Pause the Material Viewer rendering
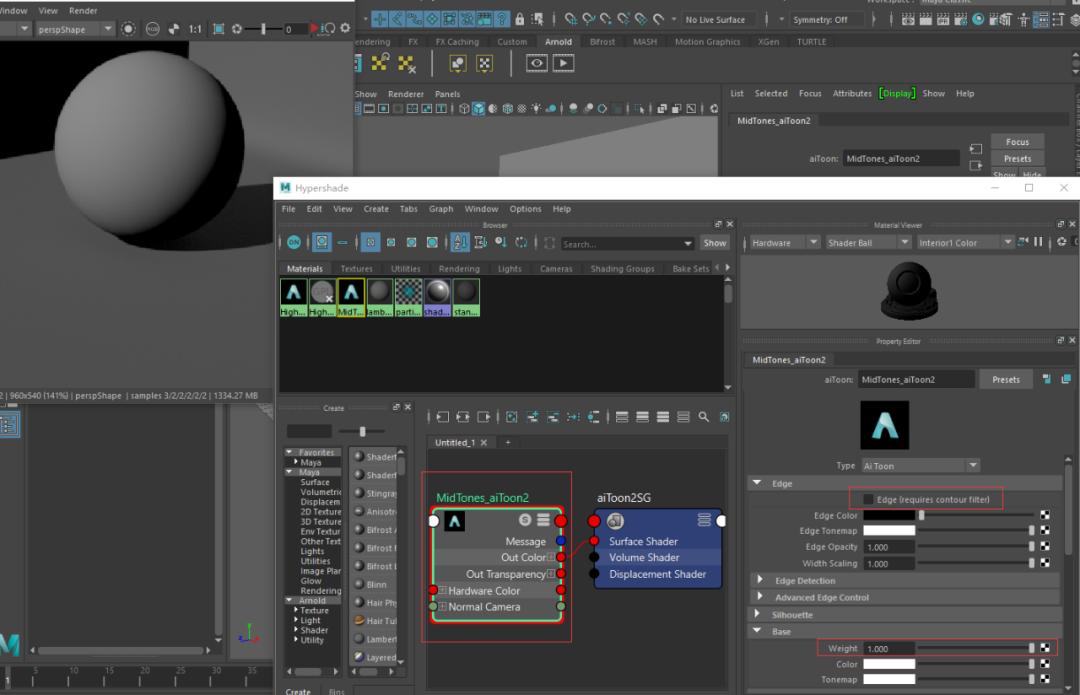Viewport: 1080px width, 695px height. click(x=1038, y=242)
